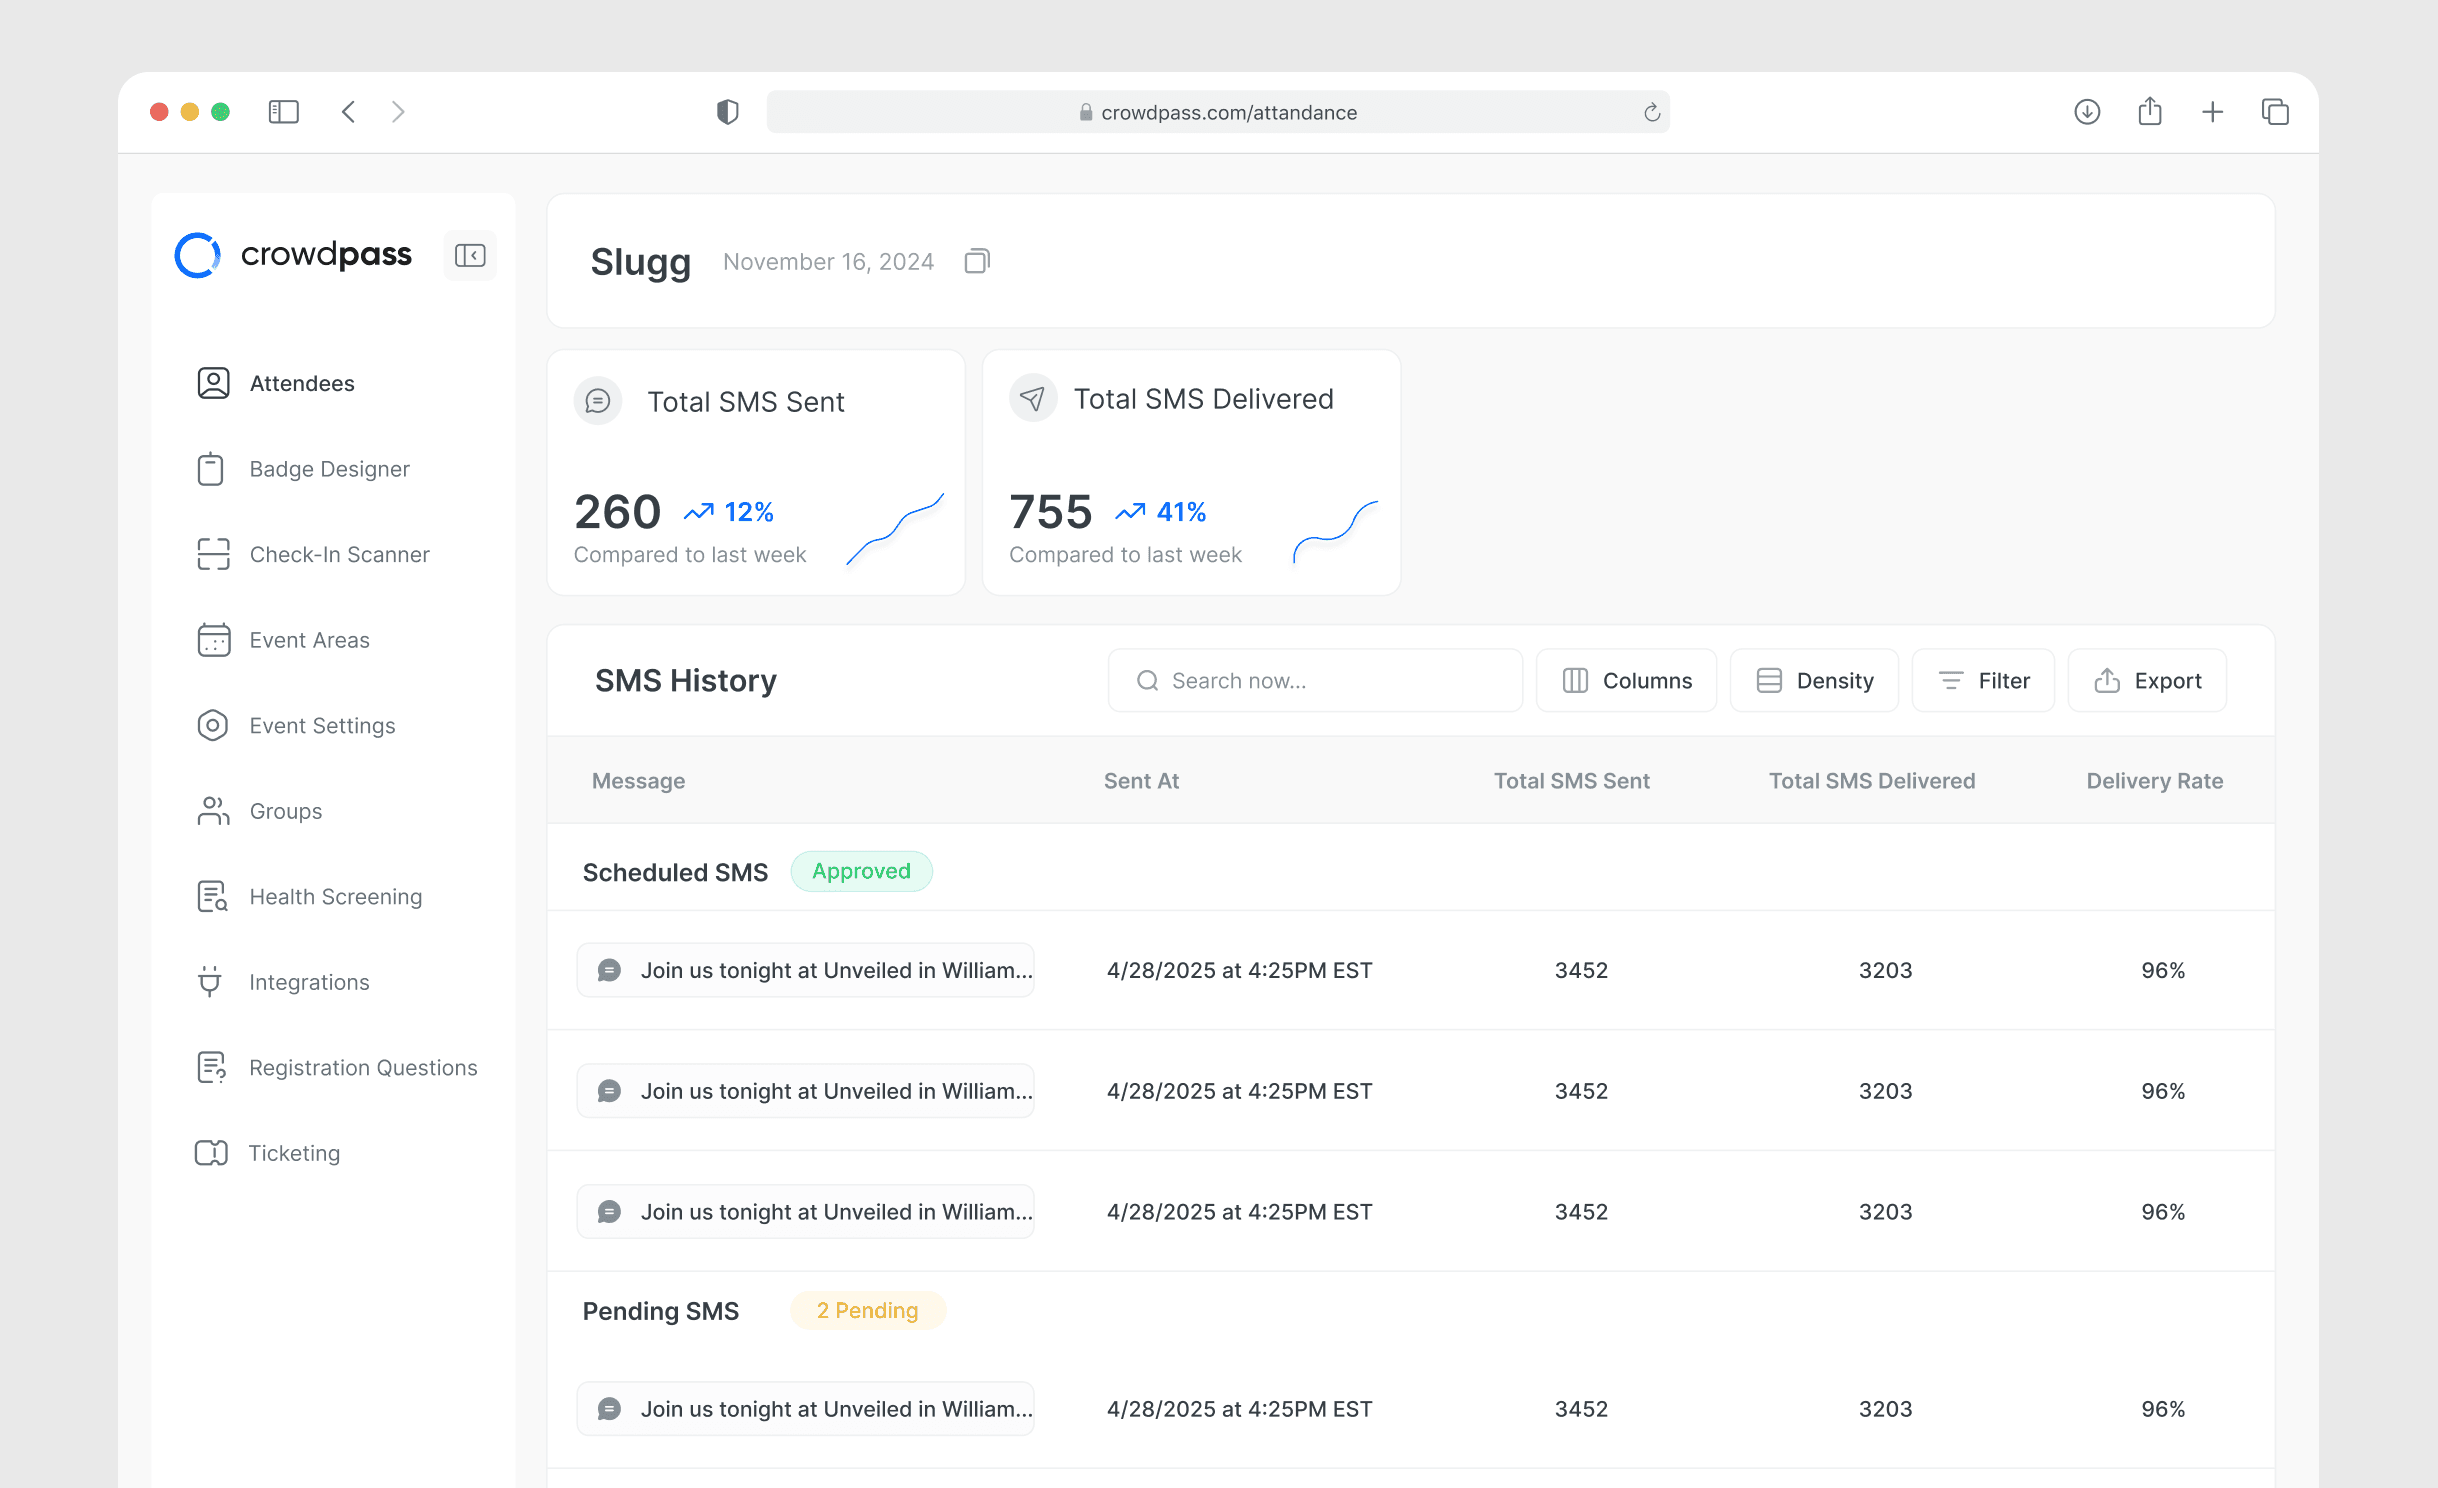Click the Total SMS Delivered paper plane icon
2438x1488 pixels.
pyautogui.click(x=1033, y=398)
